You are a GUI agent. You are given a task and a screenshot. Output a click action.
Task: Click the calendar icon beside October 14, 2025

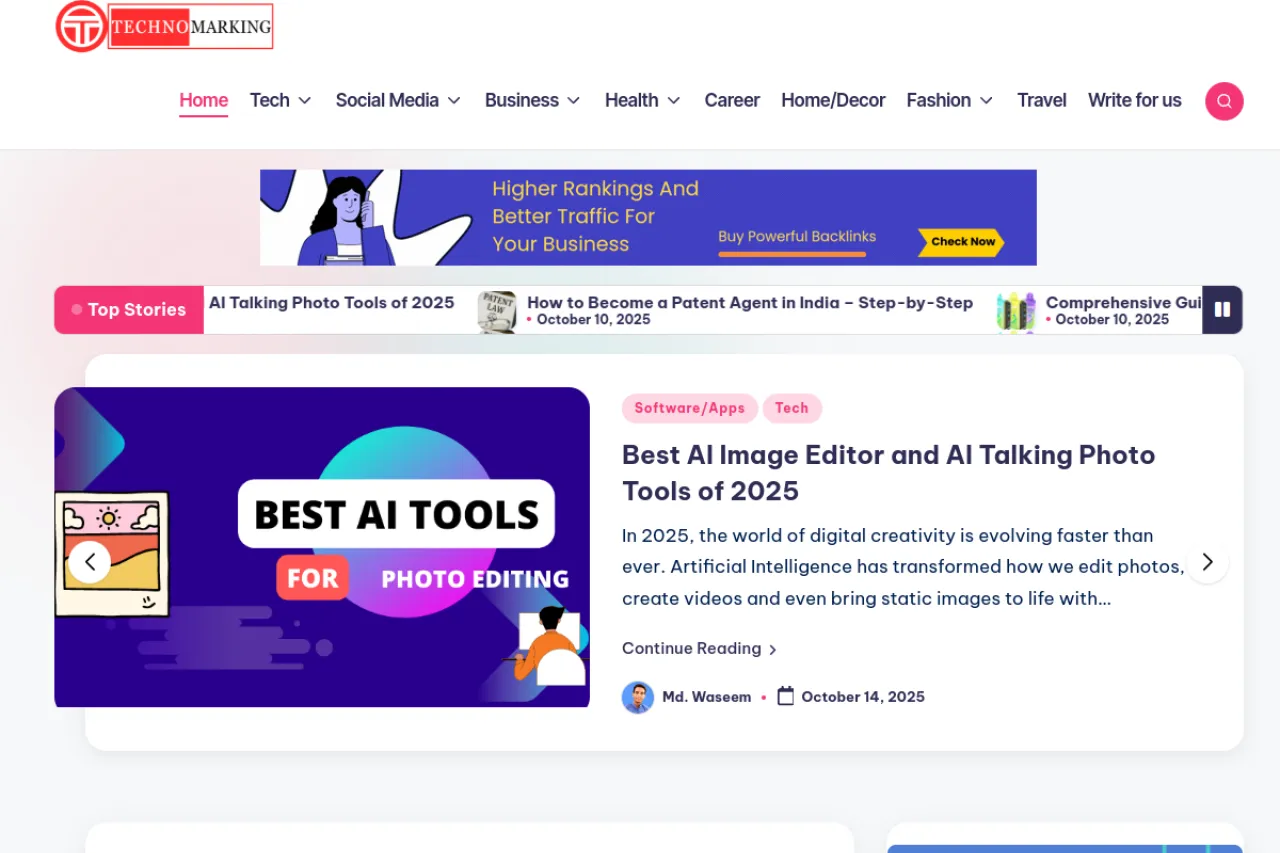point(786,696)
